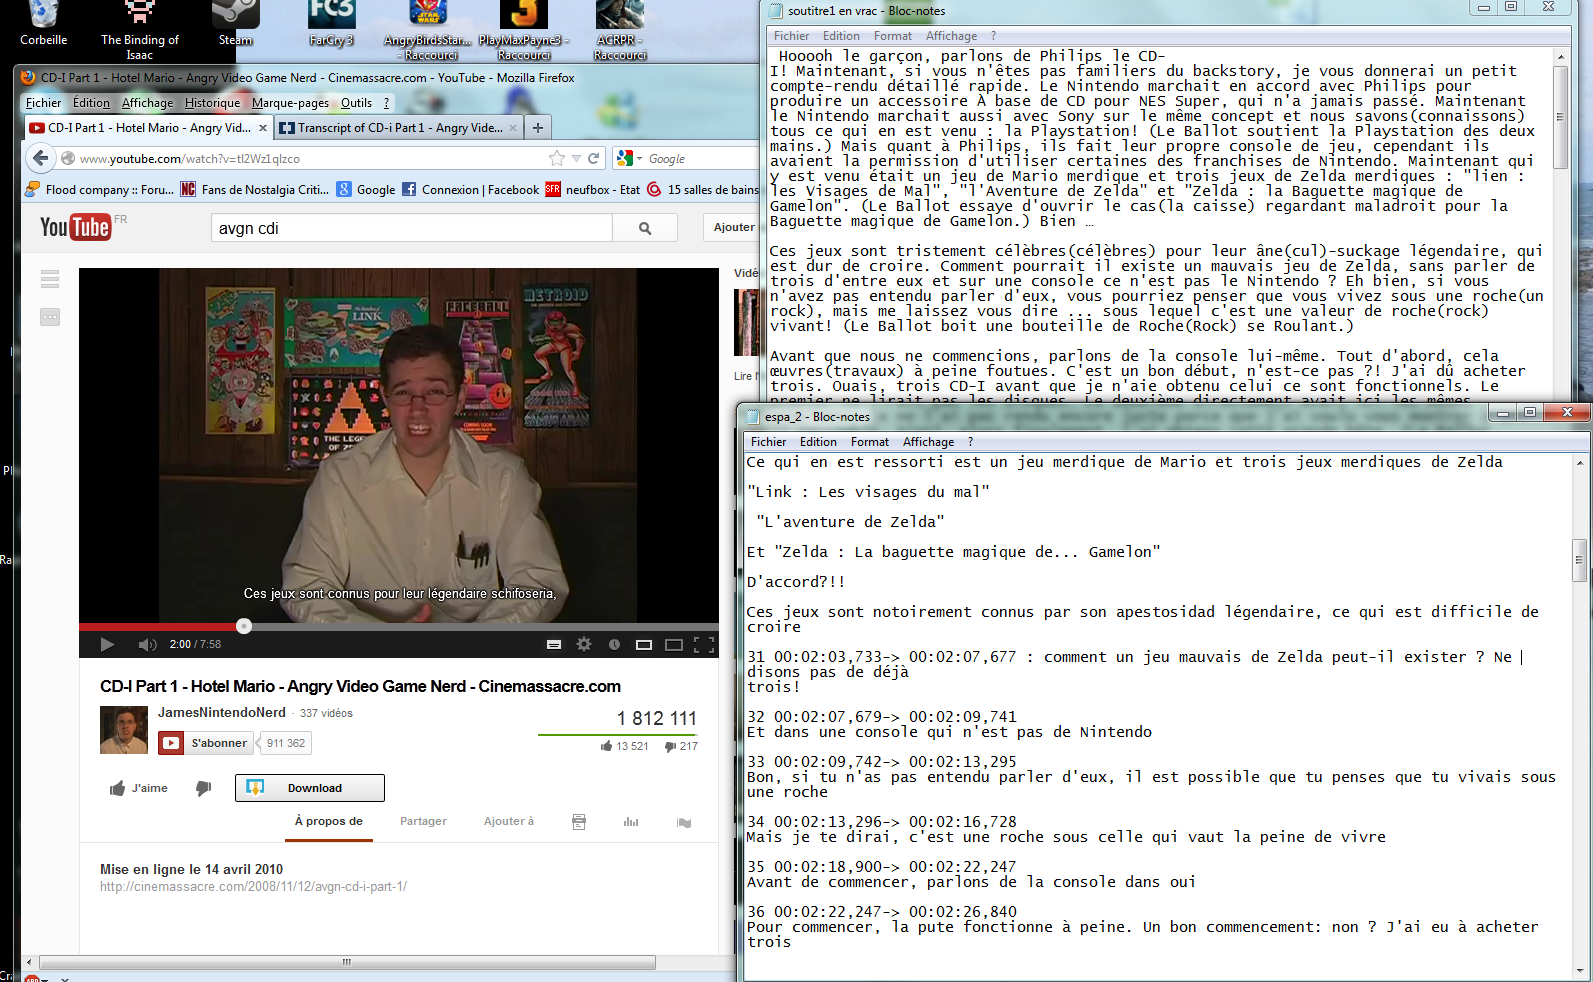Open neufbox Etat bookmark

pos(593,189)
